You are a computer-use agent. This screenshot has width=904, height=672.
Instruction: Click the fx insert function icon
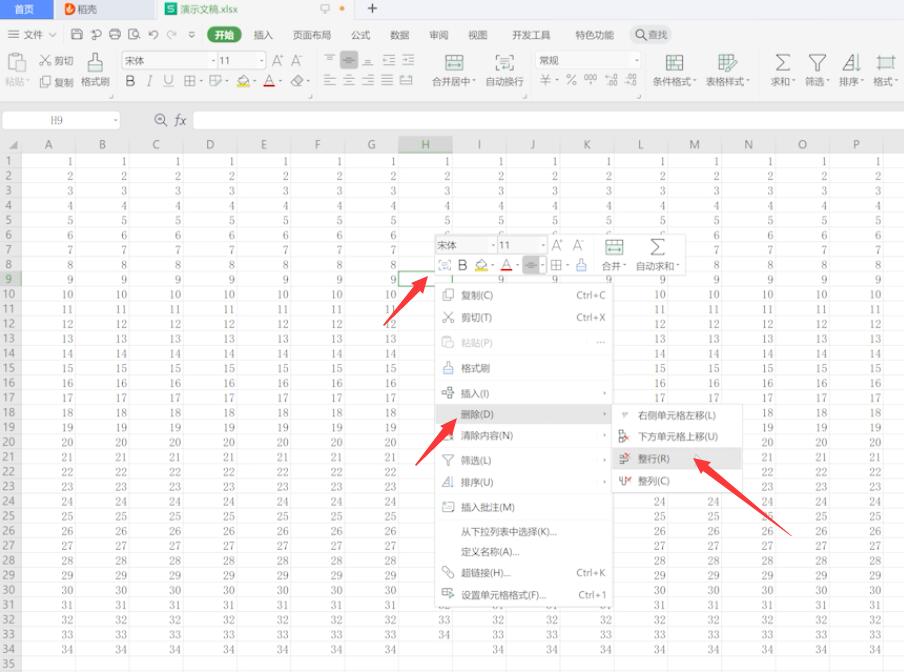[180, 120]
